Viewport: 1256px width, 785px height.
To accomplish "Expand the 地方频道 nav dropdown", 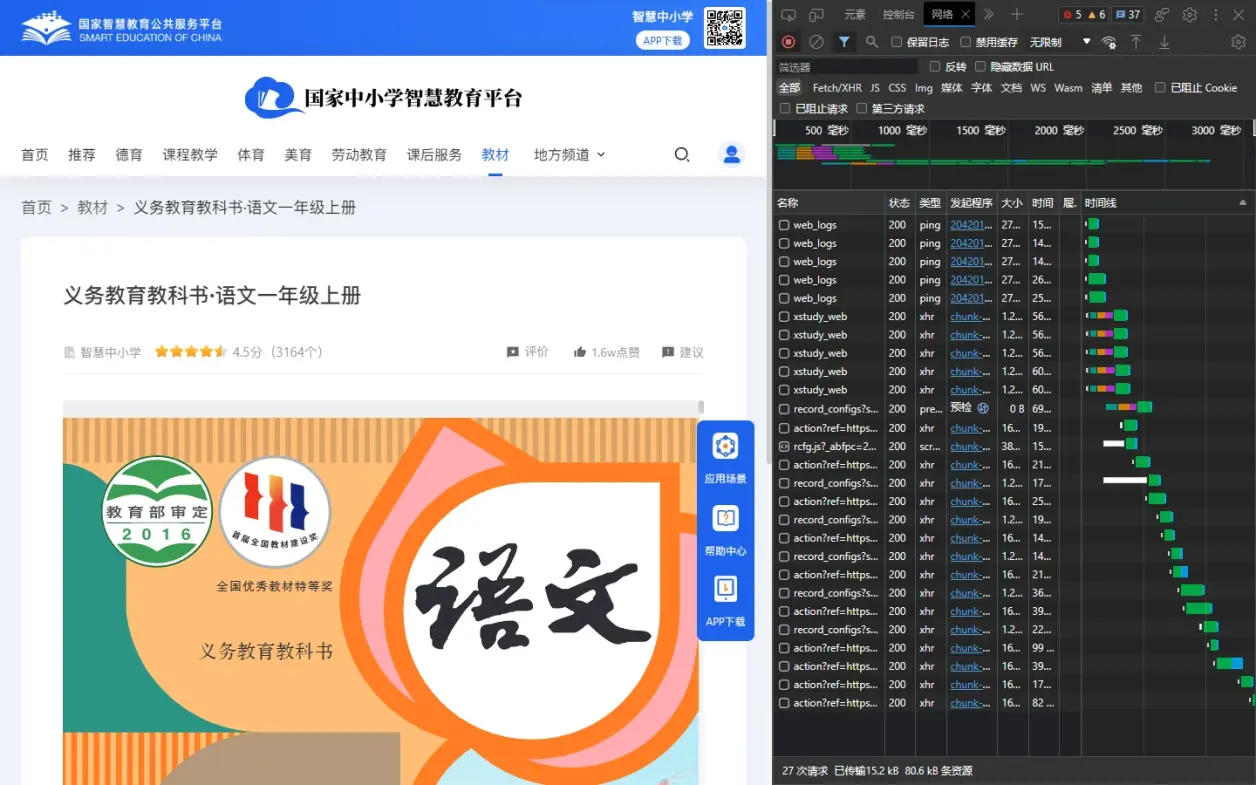I will tap(569, 154).
